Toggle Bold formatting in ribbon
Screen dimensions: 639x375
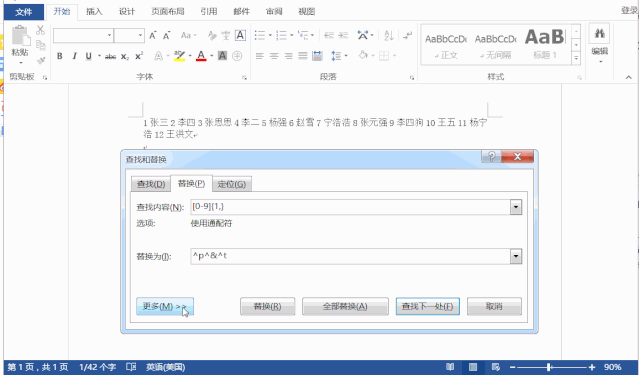pos(59,56)
